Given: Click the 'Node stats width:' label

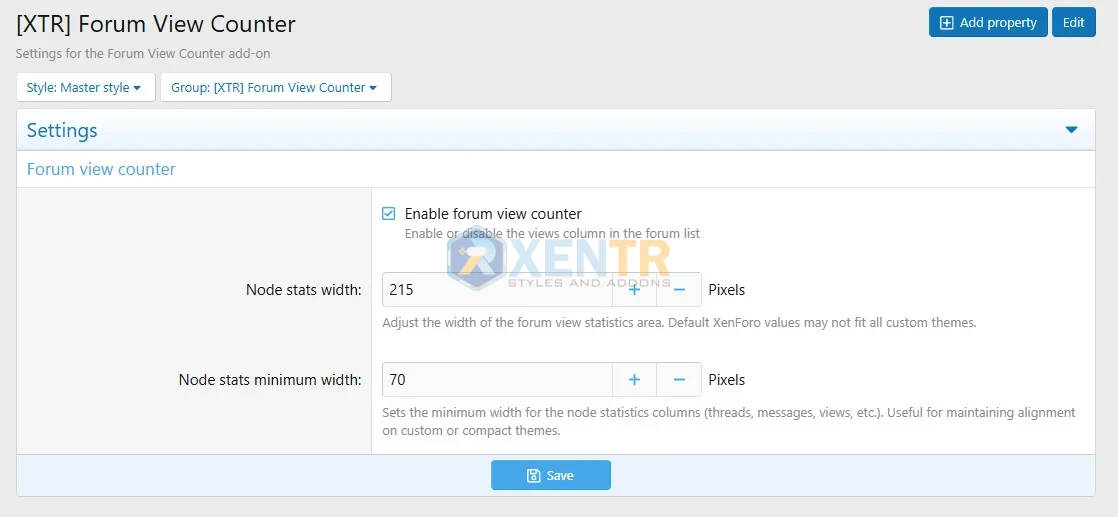Looking at the screenshot, I should tap(303, 290).
